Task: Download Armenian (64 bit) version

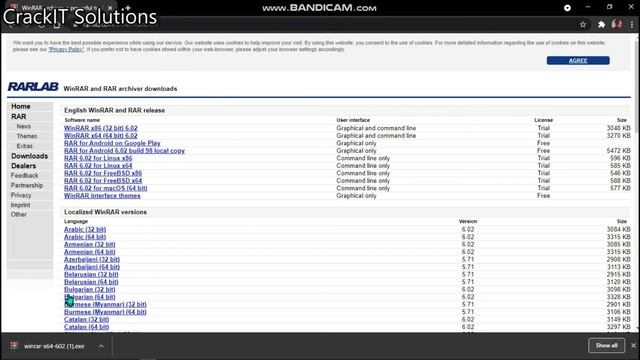Action: coord(90,252)
